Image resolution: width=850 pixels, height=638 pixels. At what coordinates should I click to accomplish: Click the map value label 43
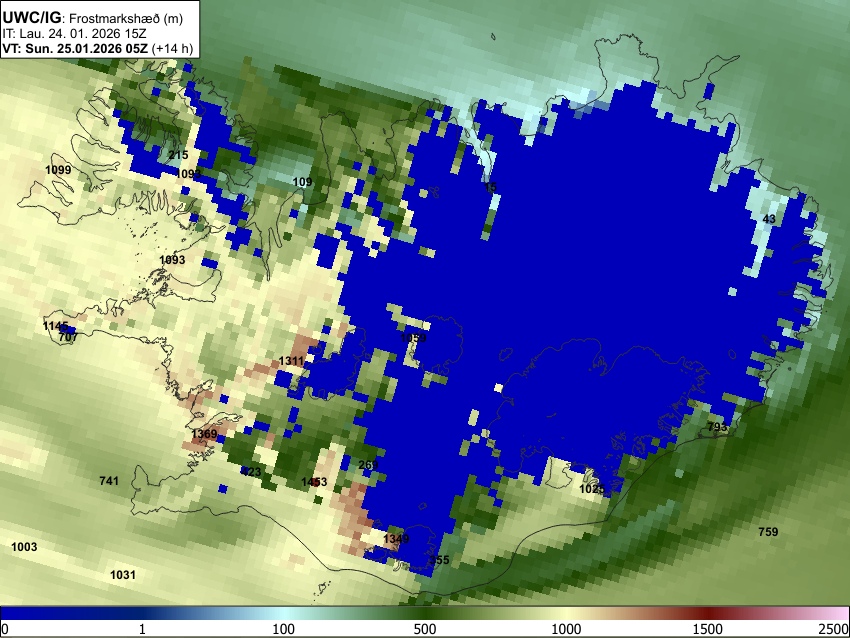pos(769,219)
